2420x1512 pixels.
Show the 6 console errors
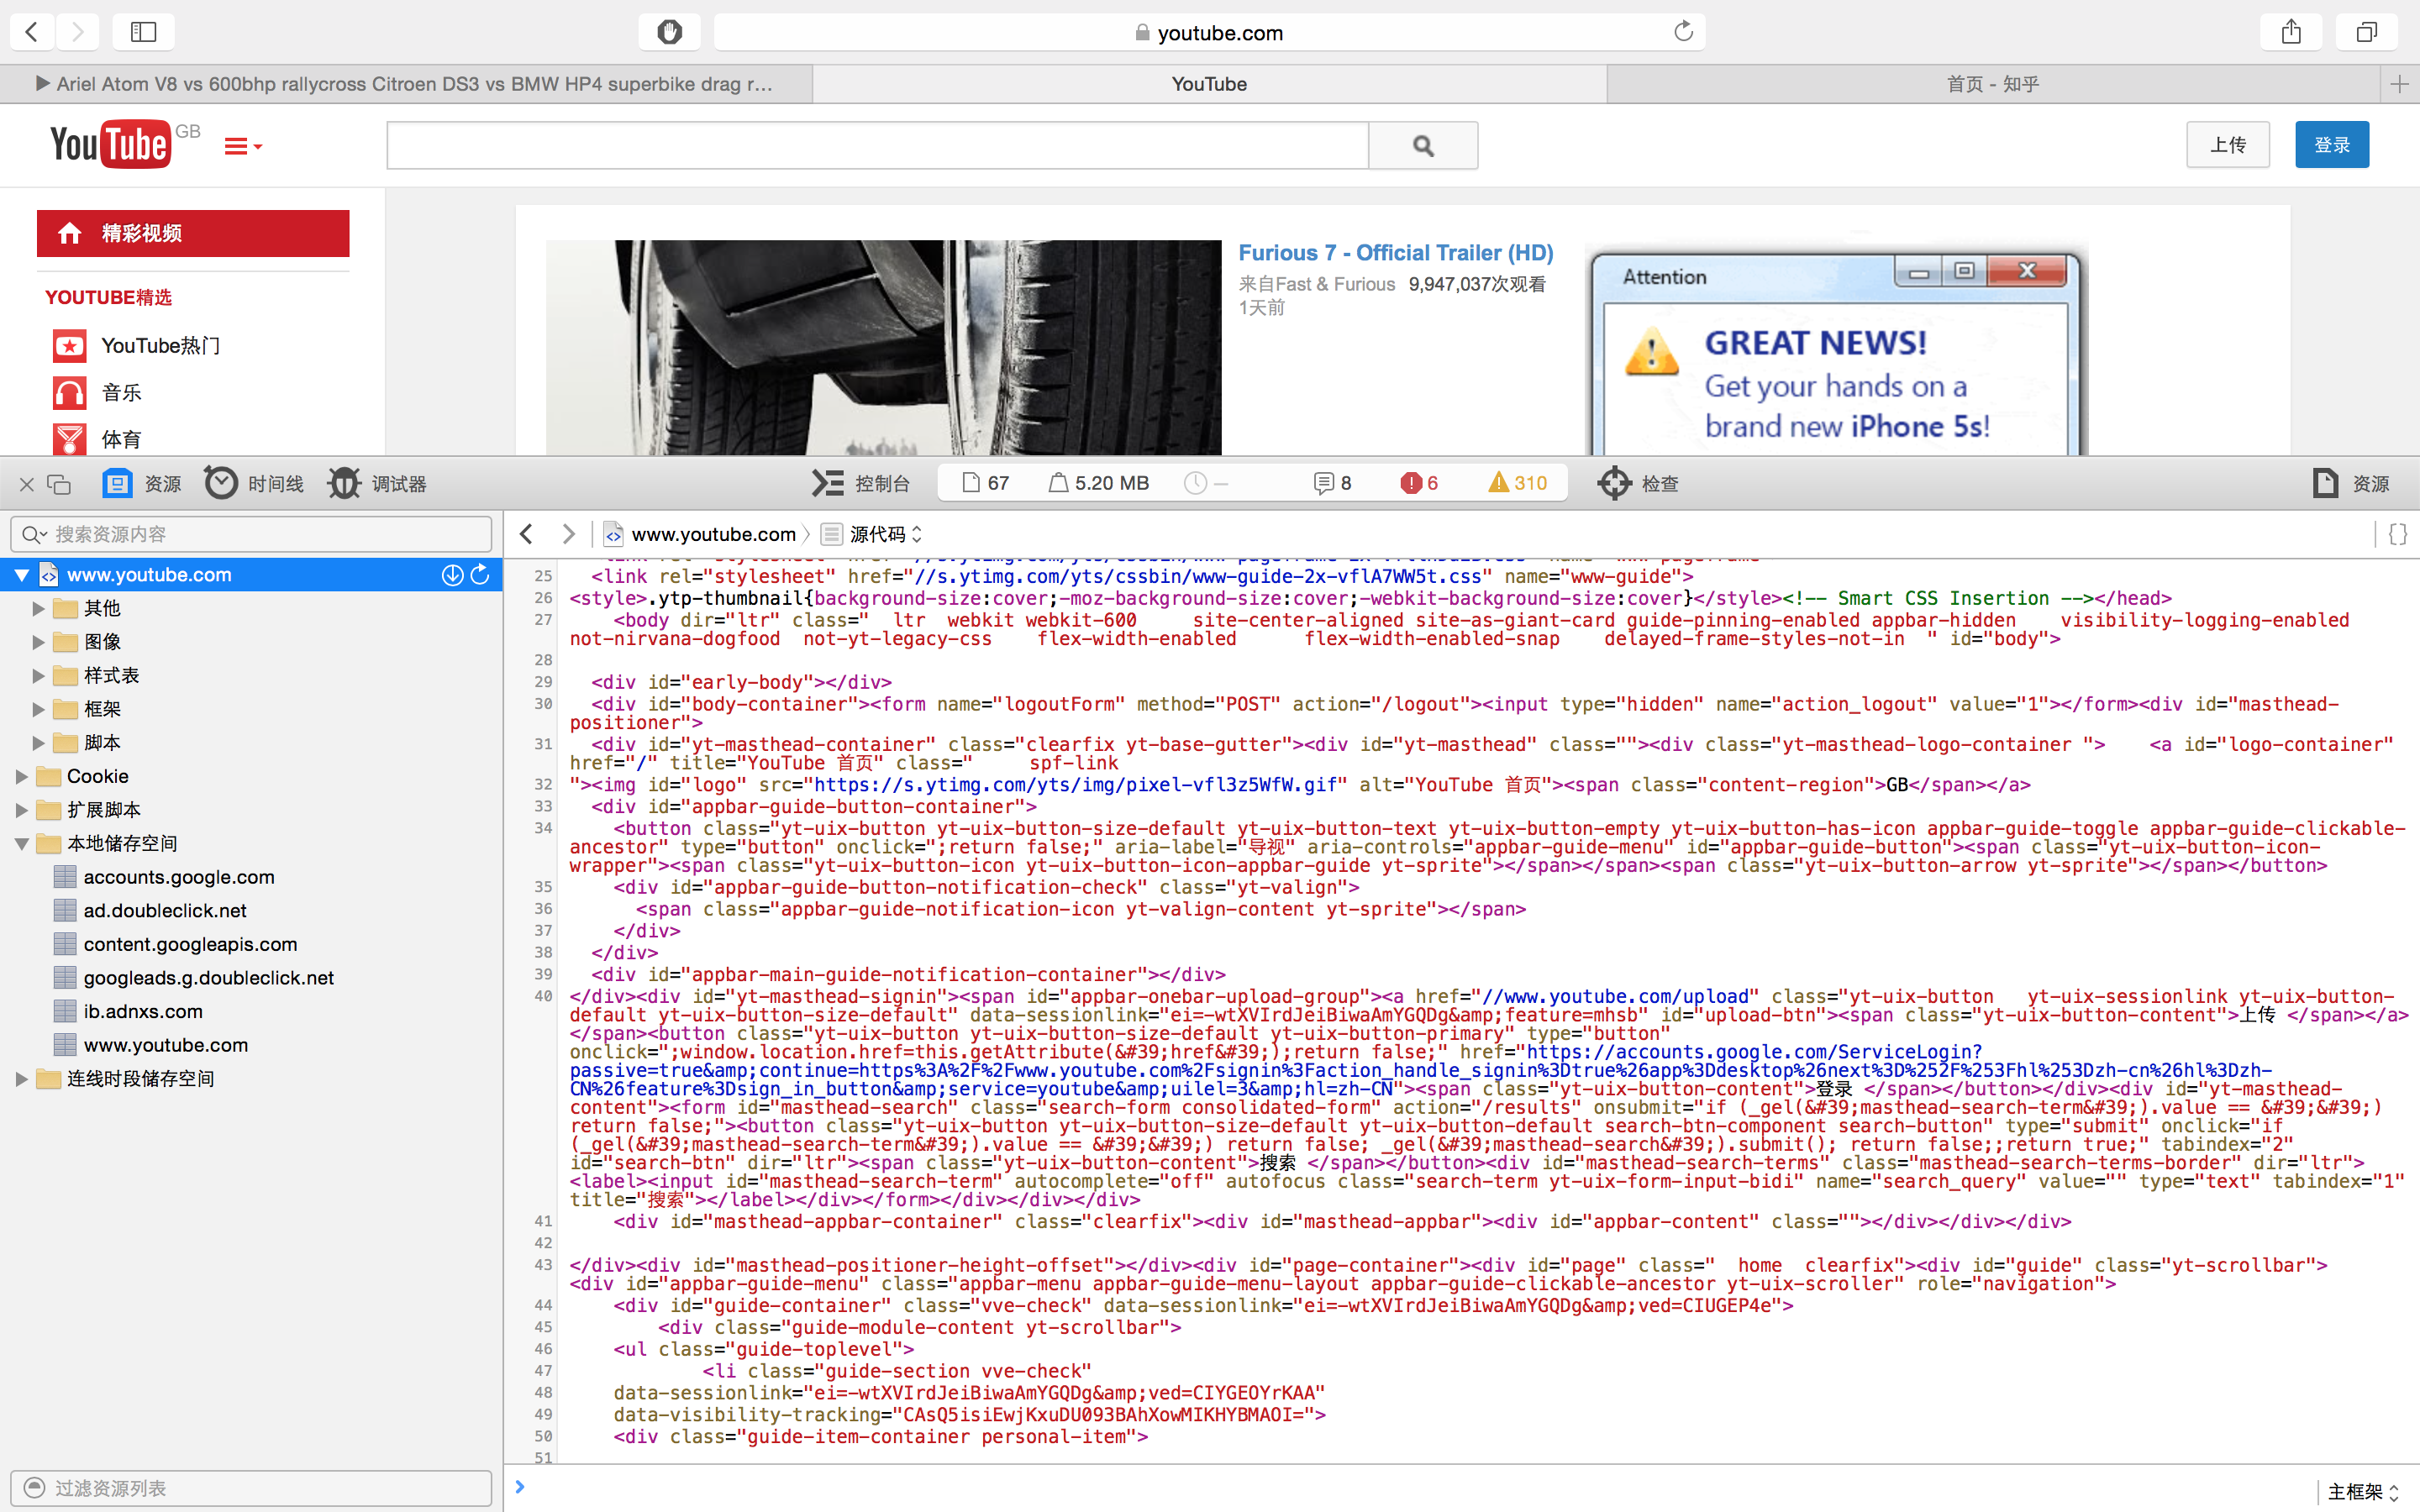(x=1420, y=484)
